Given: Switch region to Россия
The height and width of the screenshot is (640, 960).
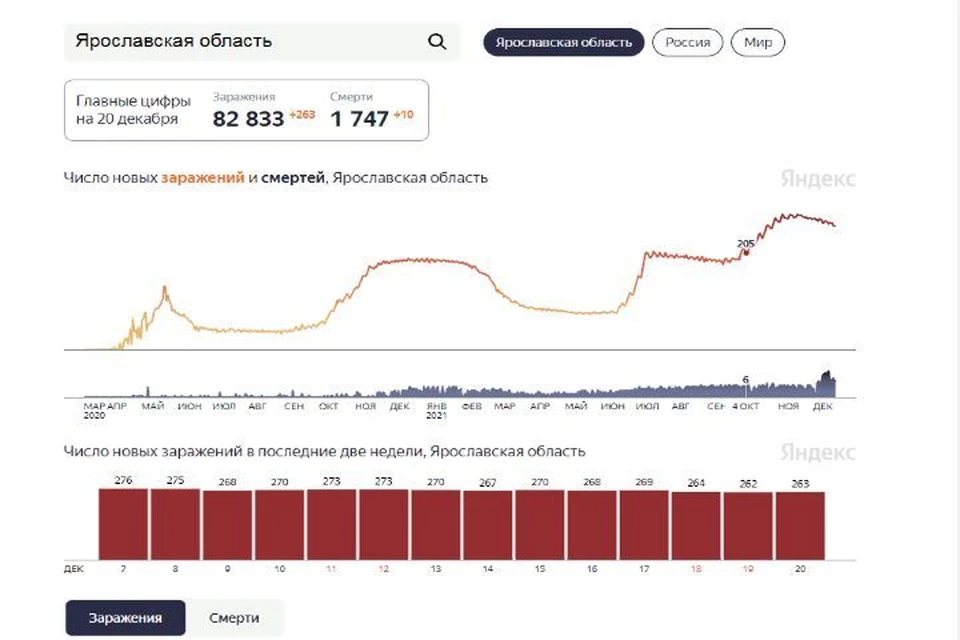Looking at the screenshot, I should [x=688, y=42].
